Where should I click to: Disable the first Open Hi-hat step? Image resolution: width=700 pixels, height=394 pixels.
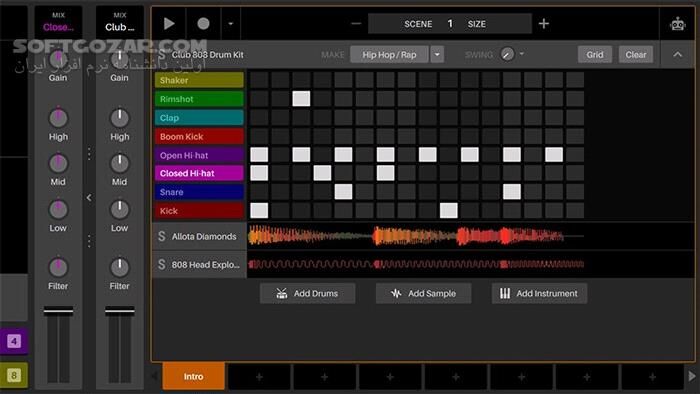259,155
